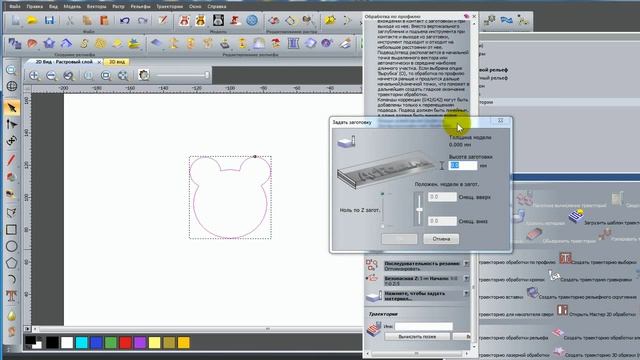The width and height of the screenshot is (640, 360).
Task: Click the Undo arrow icon
Action: click(x=125, y=20)
